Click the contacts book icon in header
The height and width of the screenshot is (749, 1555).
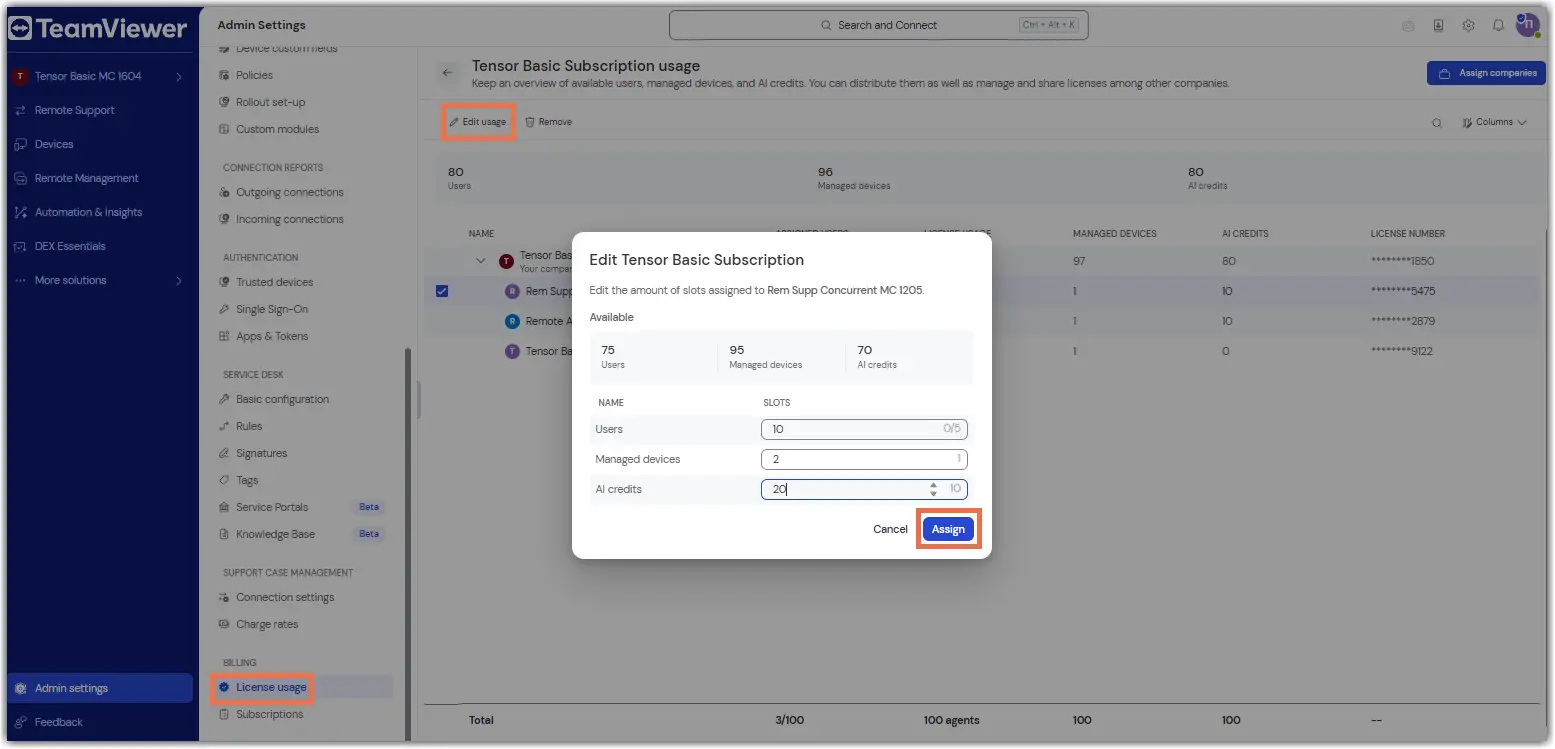pyautogui.click(x=1438, y=26)
